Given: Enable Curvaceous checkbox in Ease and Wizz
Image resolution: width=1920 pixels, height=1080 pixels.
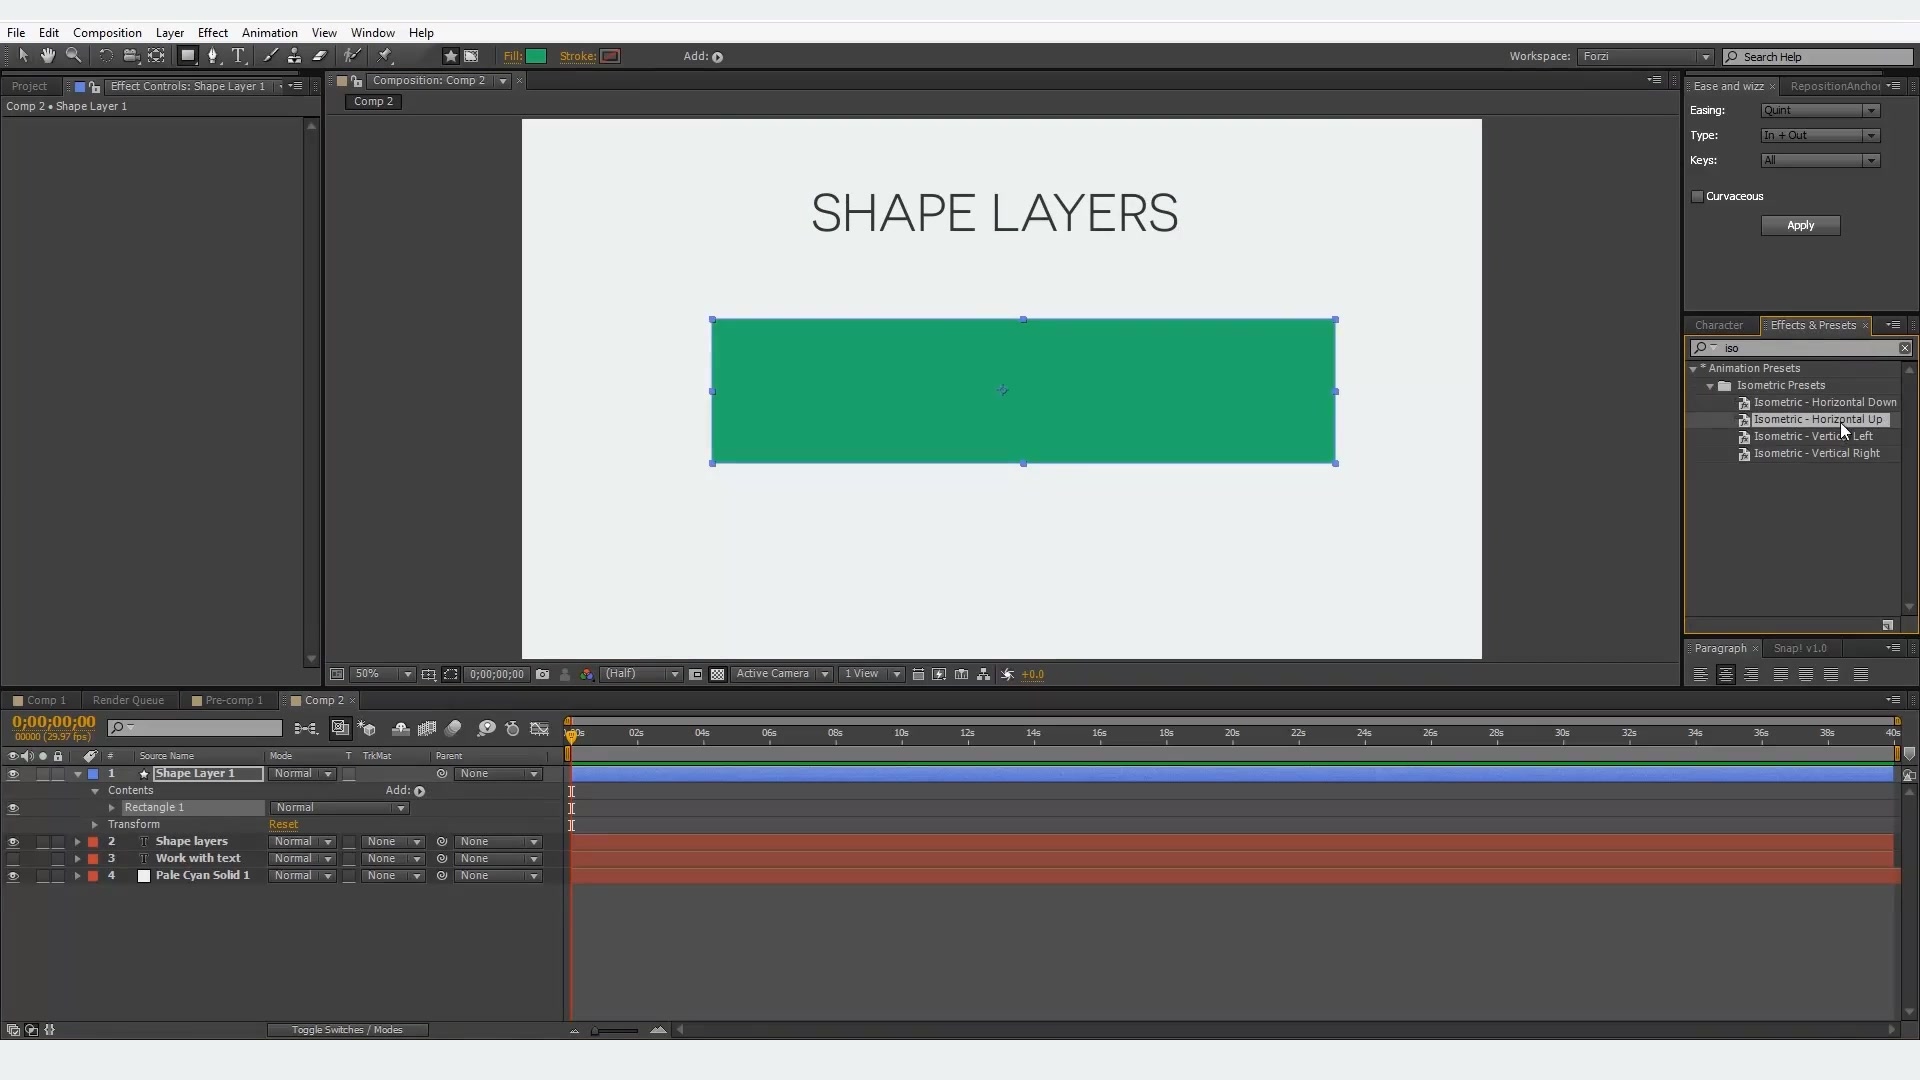Looking at the screenshot, I should (1697, 195).
